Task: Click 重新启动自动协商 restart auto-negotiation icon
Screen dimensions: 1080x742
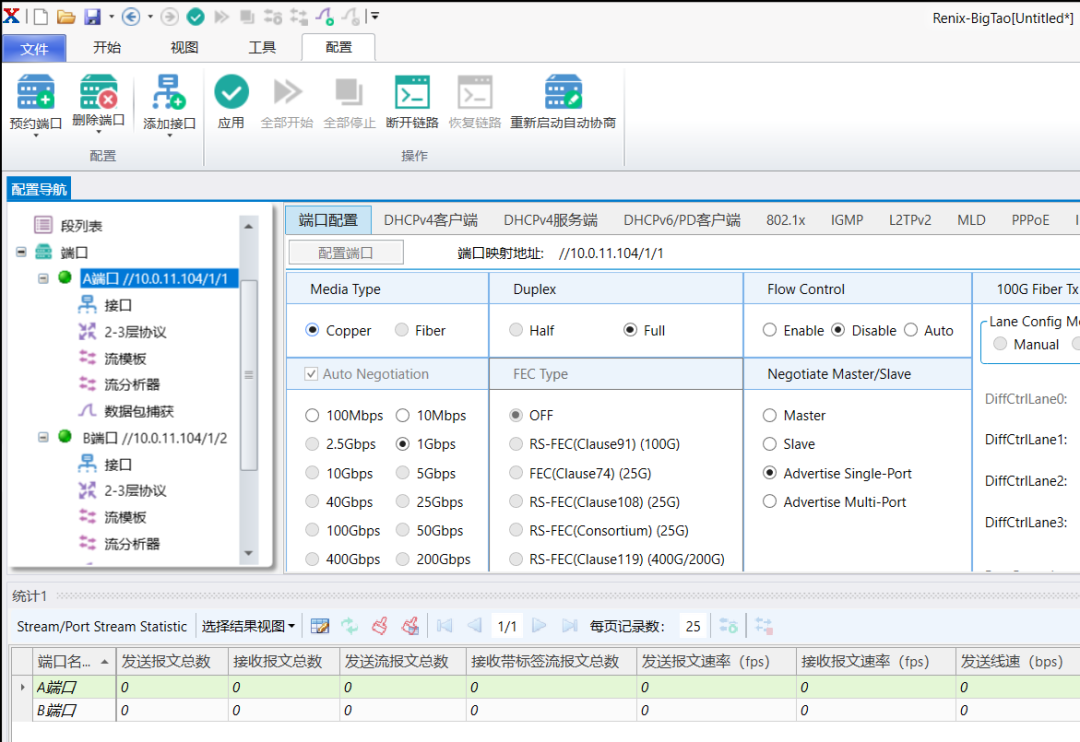Action: pyautogui.click(x=563, y=93)
